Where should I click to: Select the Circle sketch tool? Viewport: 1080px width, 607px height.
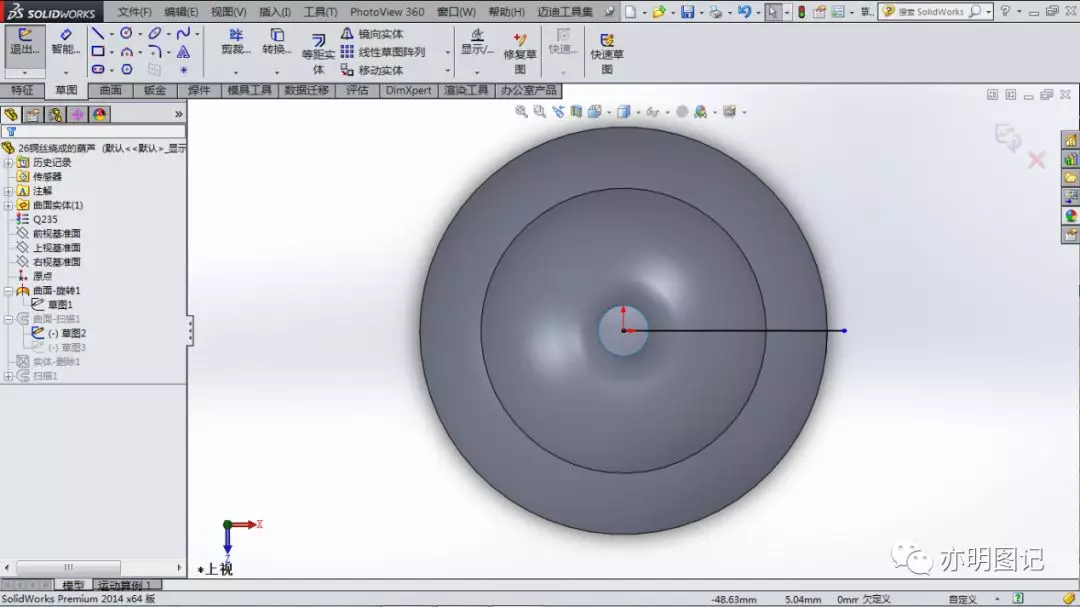(126, 33)
